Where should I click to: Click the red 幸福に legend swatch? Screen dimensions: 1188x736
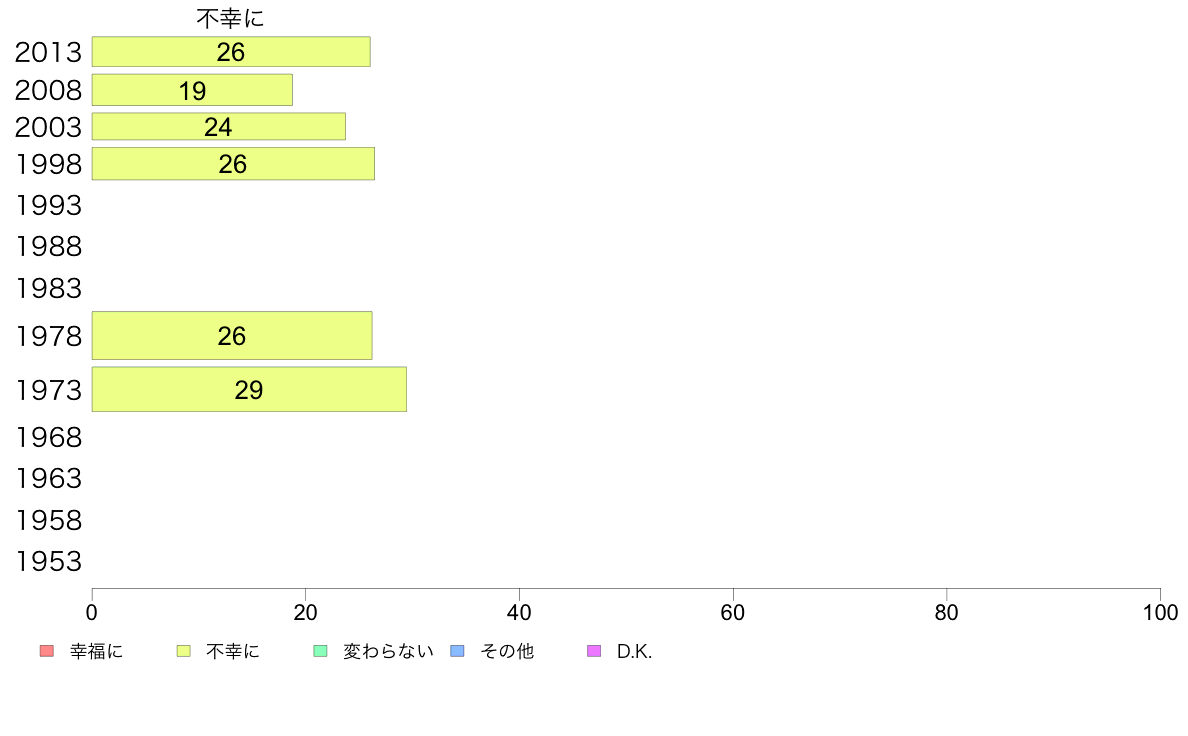coord(47,651)
